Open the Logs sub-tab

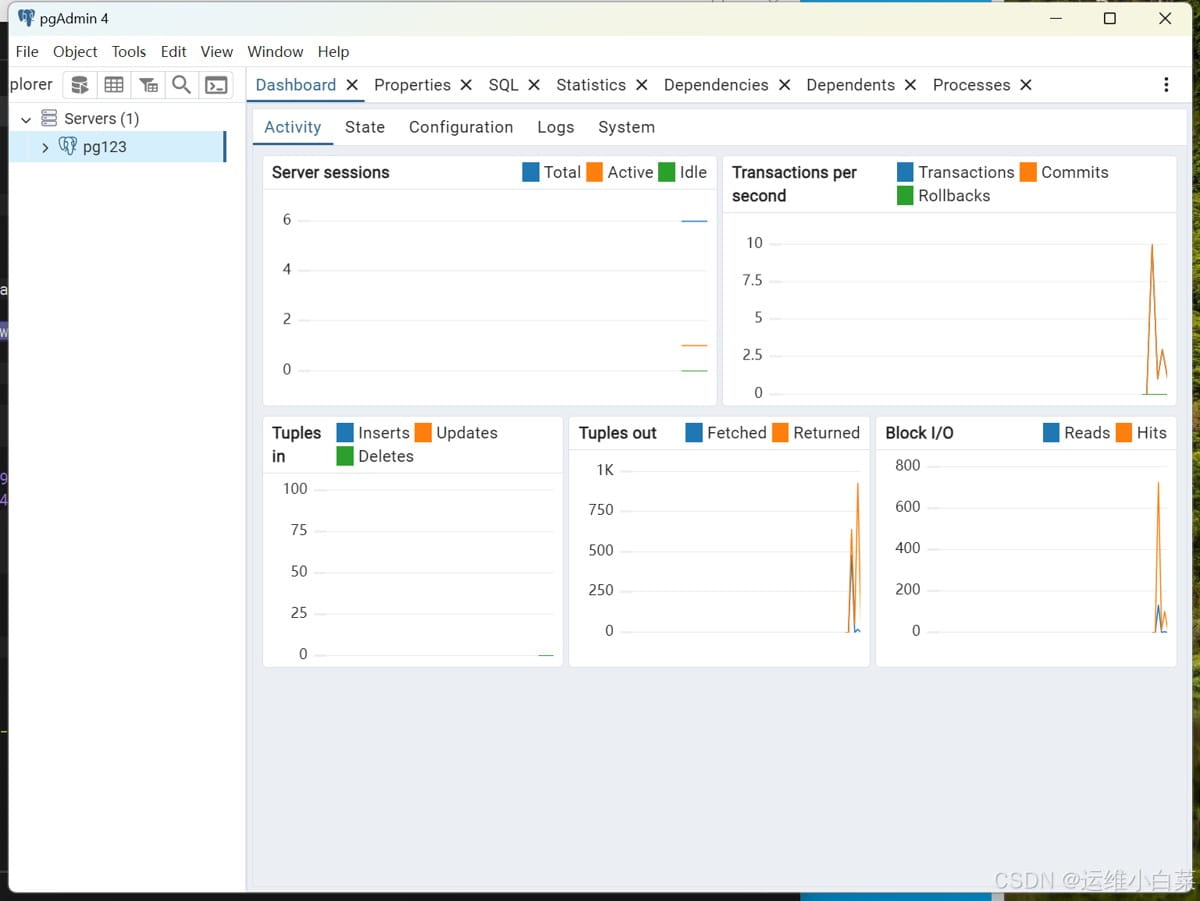coord(555,127)
